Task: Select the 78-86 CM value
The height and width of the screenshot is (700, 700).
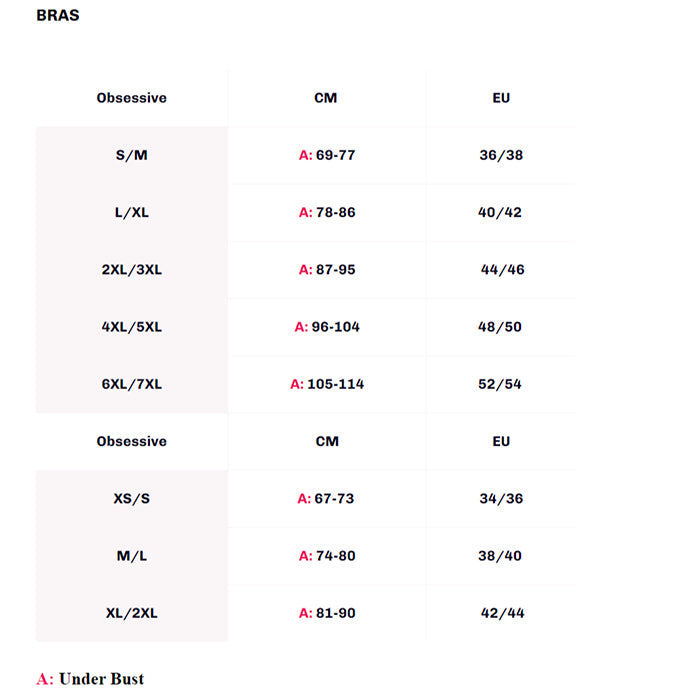Action: pyautogui.click(x=335, y=212)
